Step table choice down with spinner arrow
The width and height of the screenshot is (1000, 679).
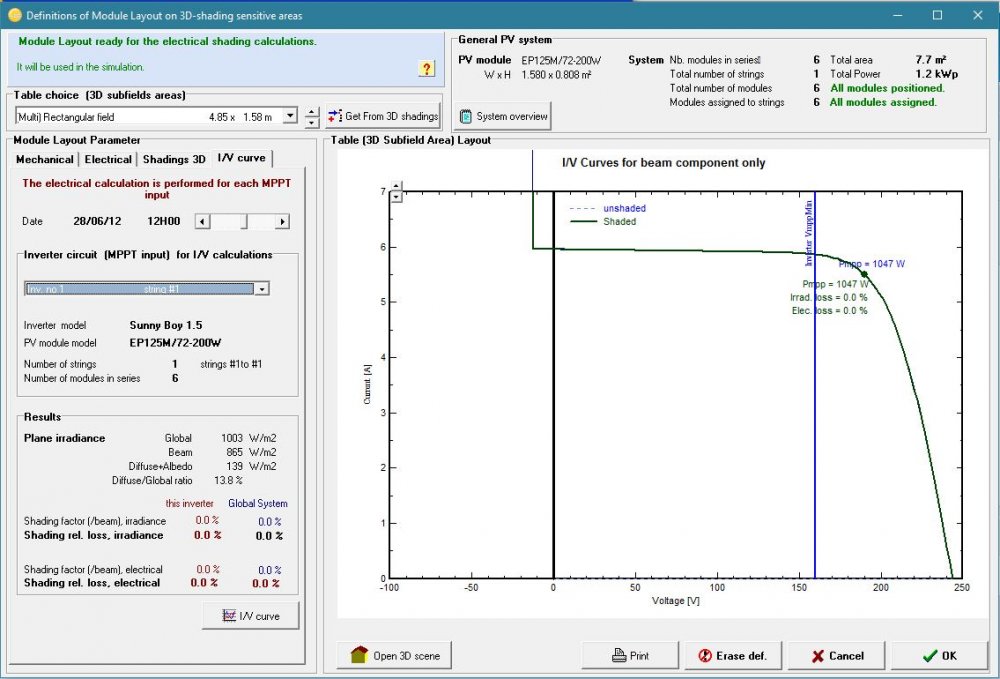312,123
